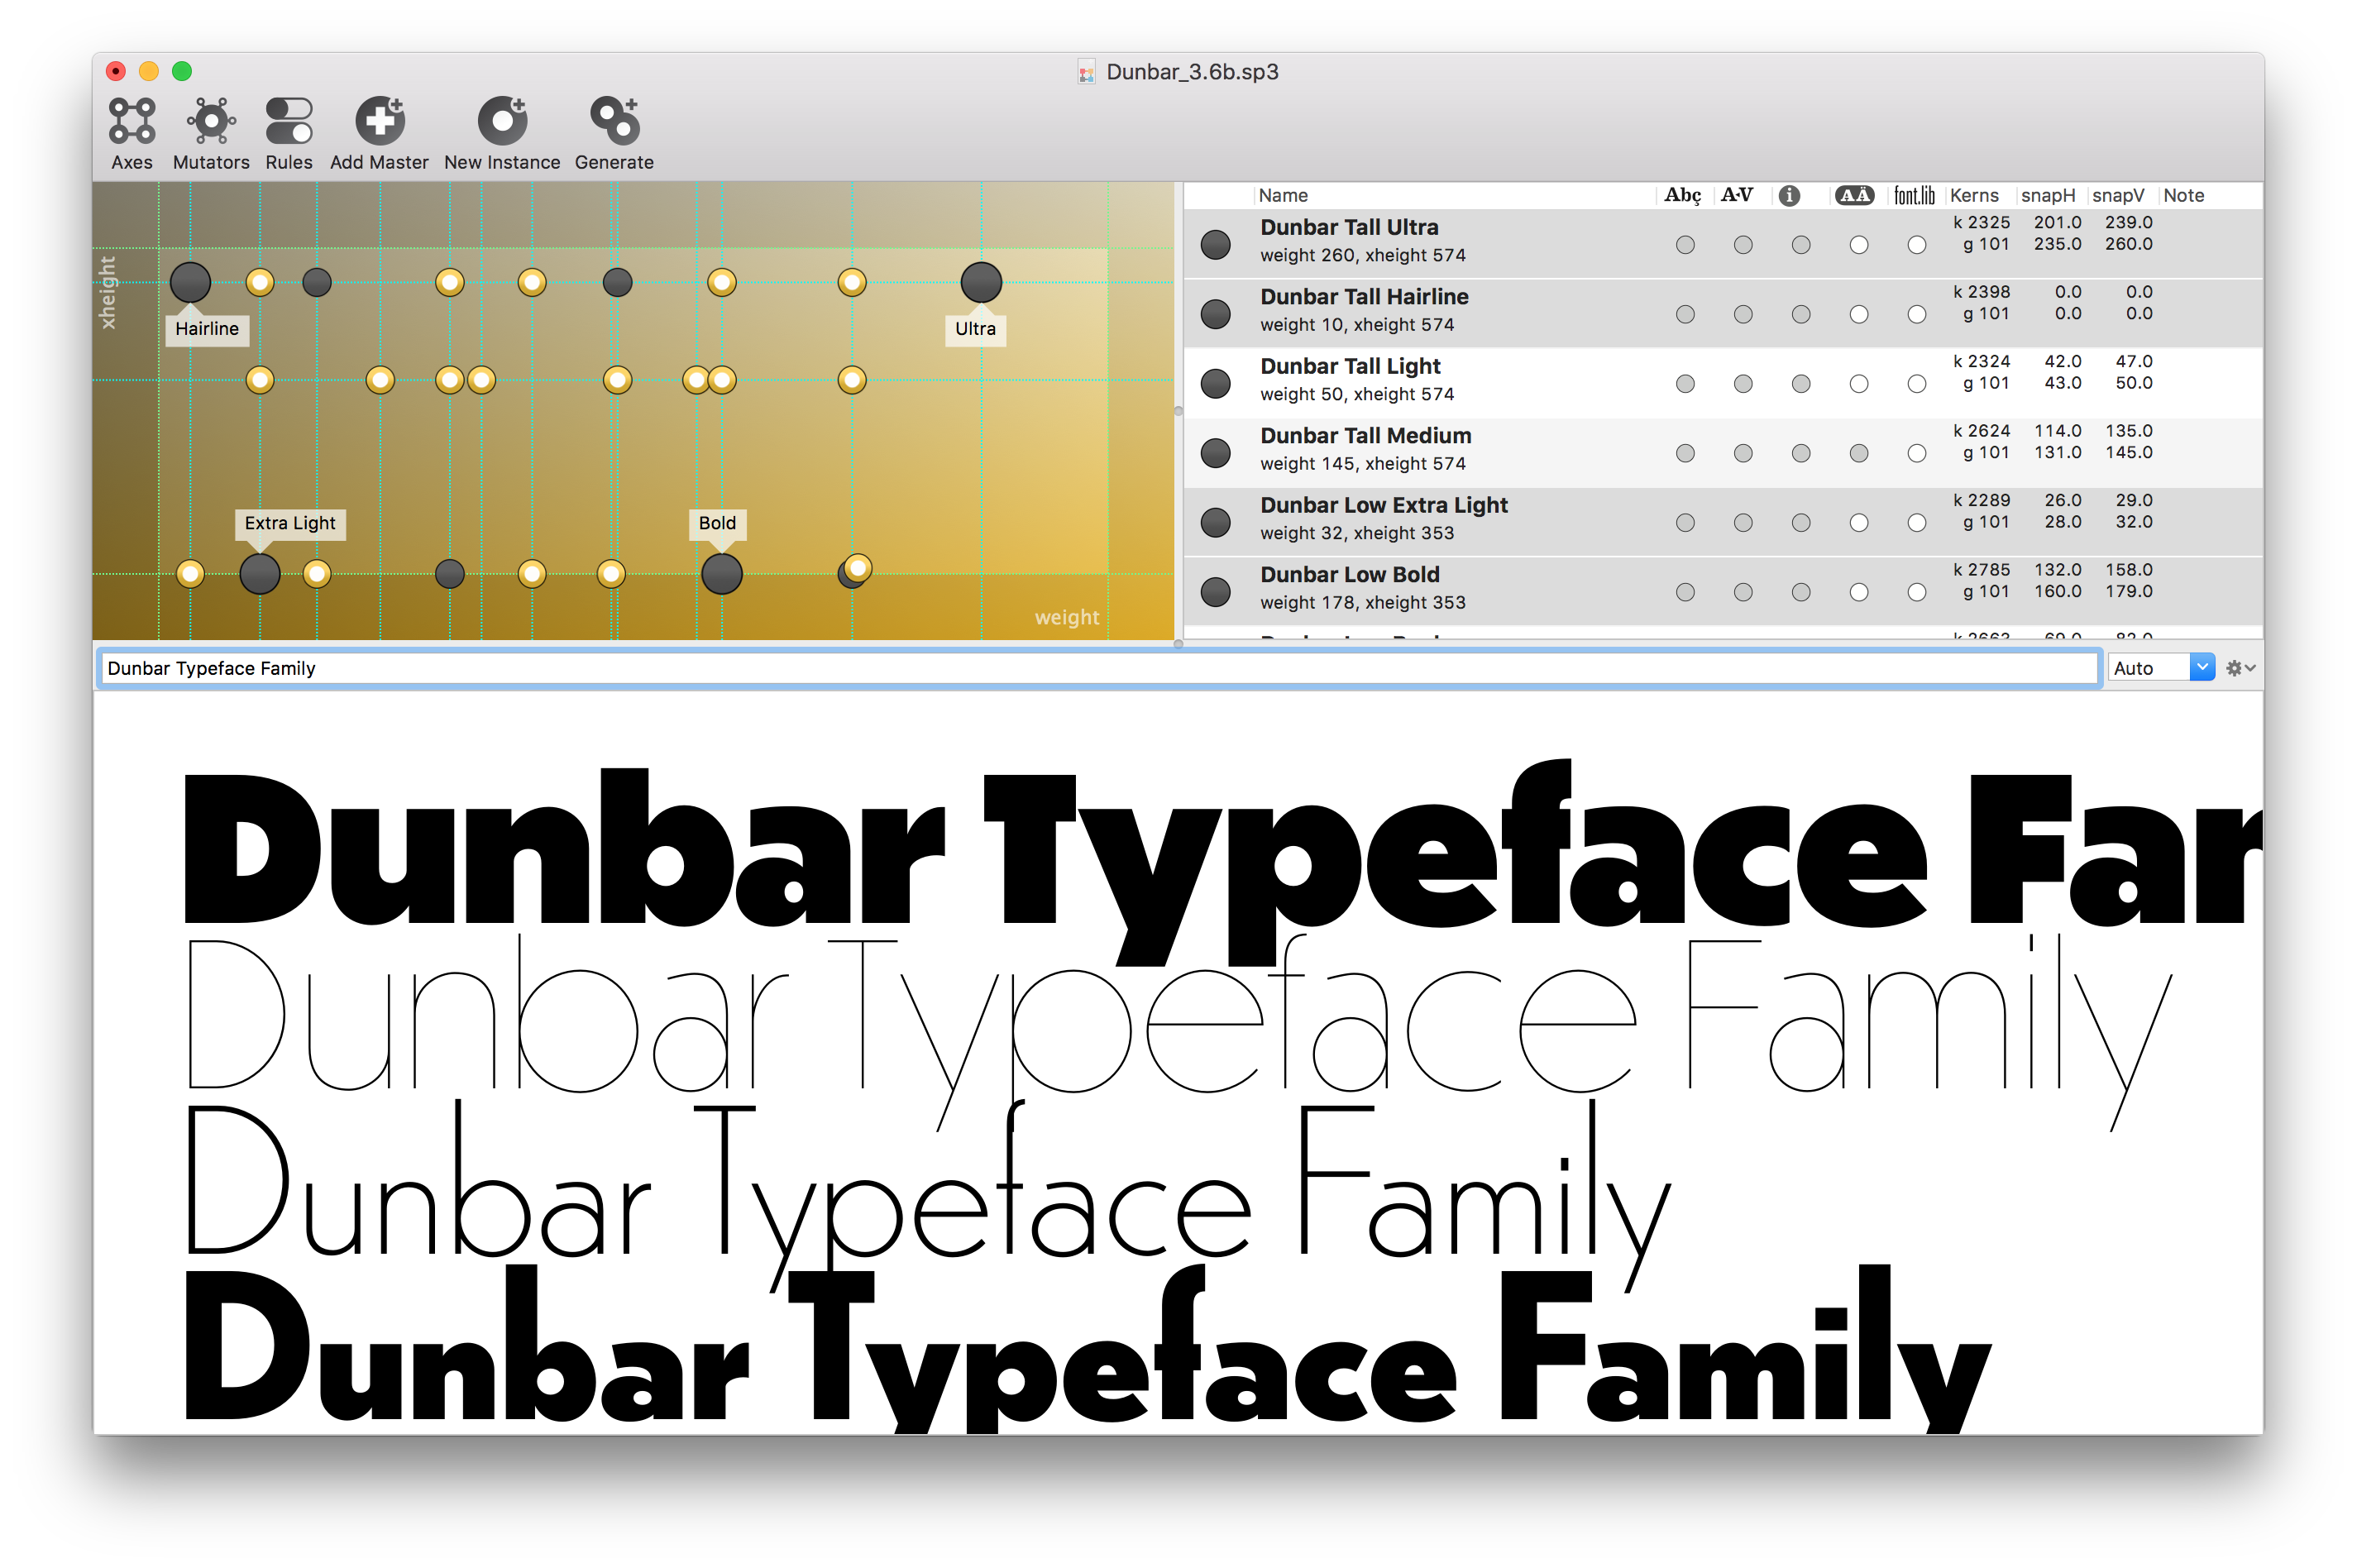Click the font.lib column header icon
Viewport: 2357px width, 1568px height.
point(1914,195)
